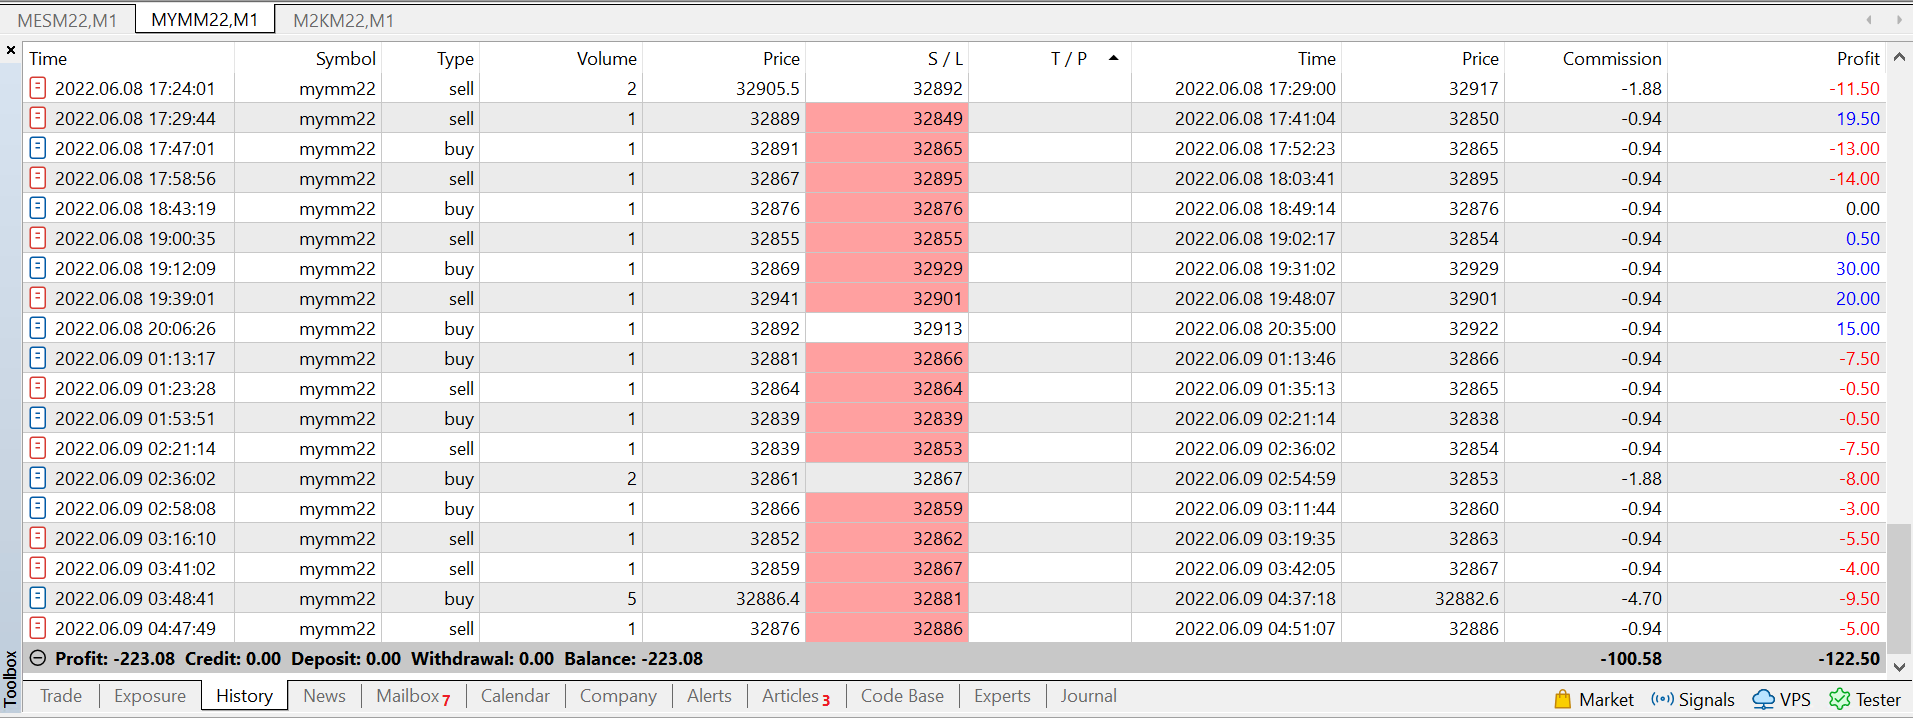
Task: Click the order icon for 2022.06.08 18:43:19
Action: point(38,208)
